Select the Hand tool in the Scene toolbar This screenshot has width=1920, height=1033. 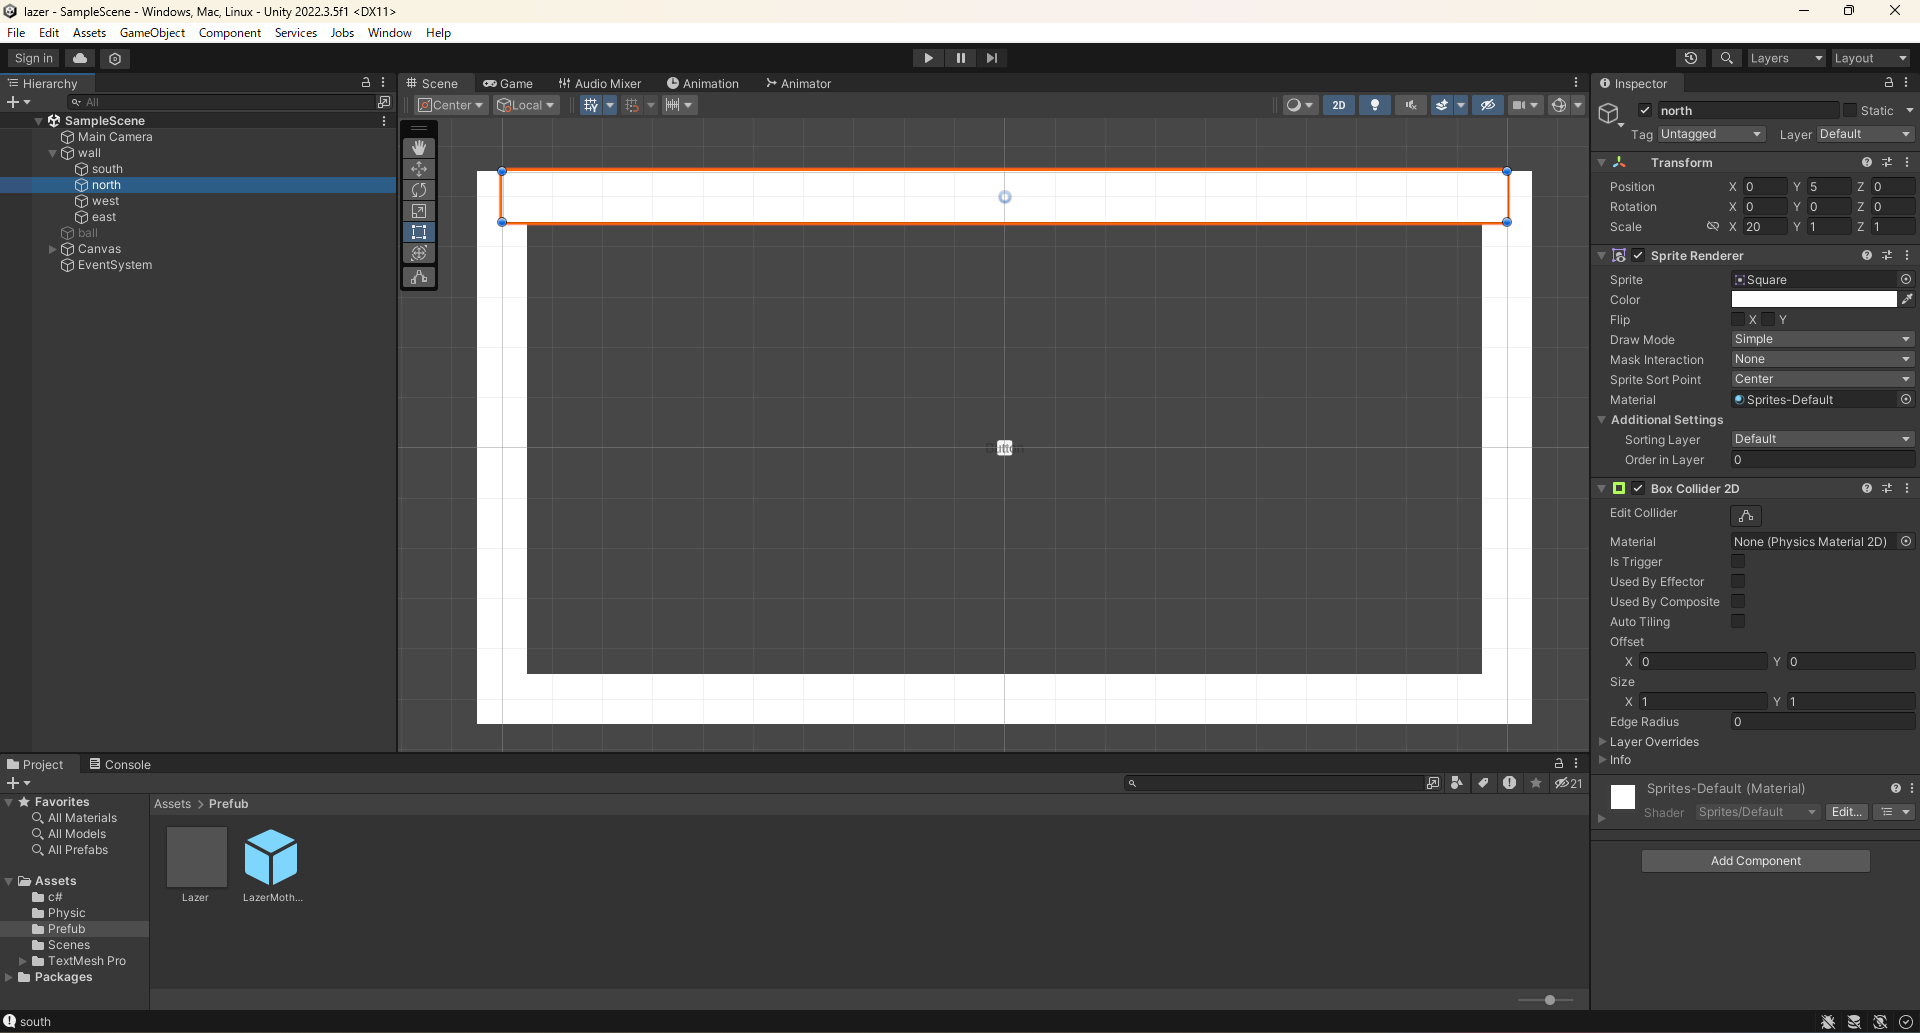(419, 148)
